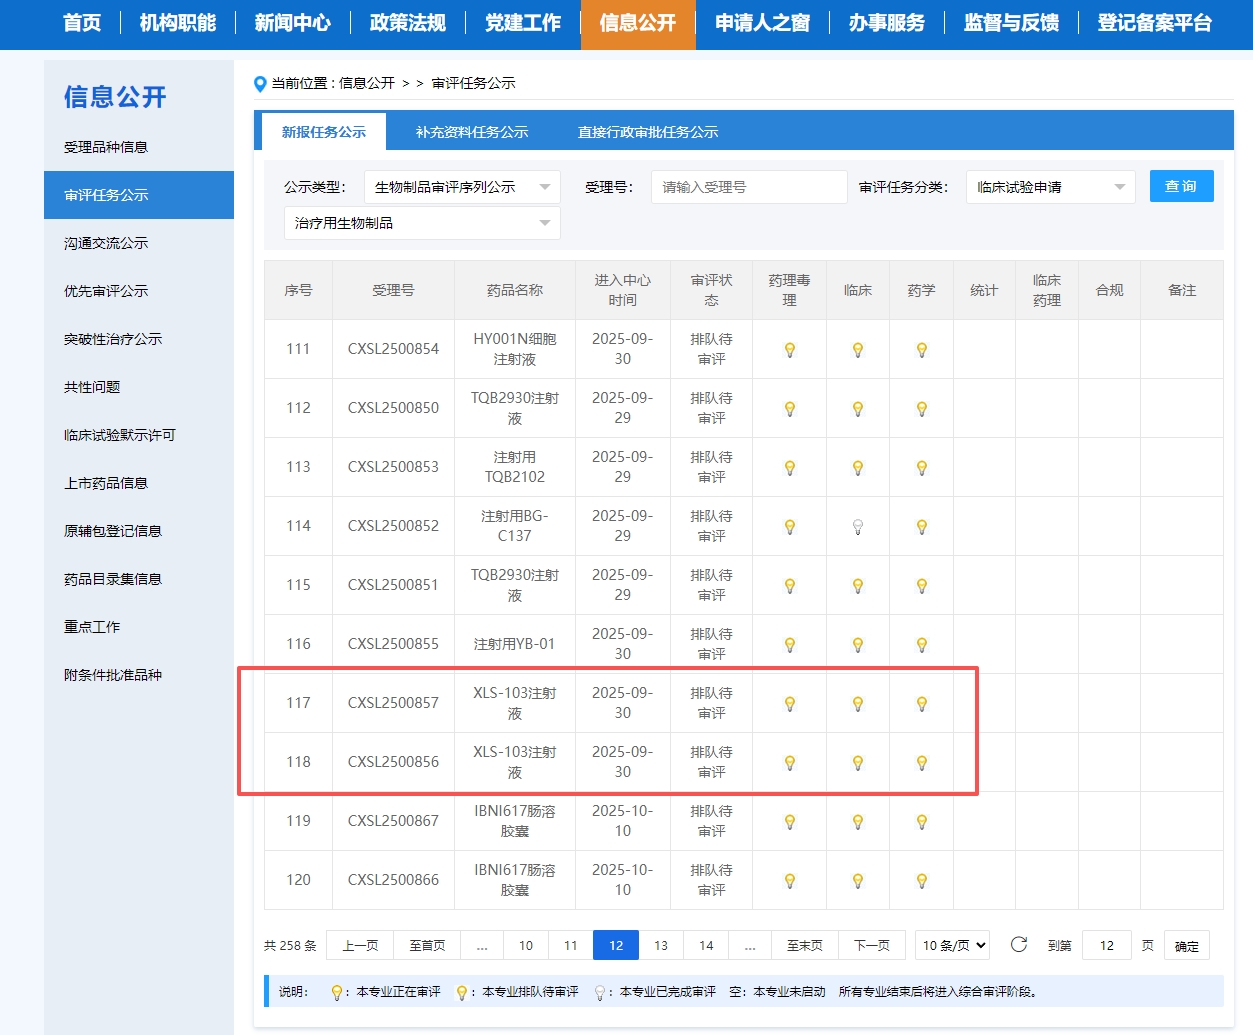Open 优先审评公示 in the sidebar
Viewport: 1253px width, 1035px height.
point(106,291)
